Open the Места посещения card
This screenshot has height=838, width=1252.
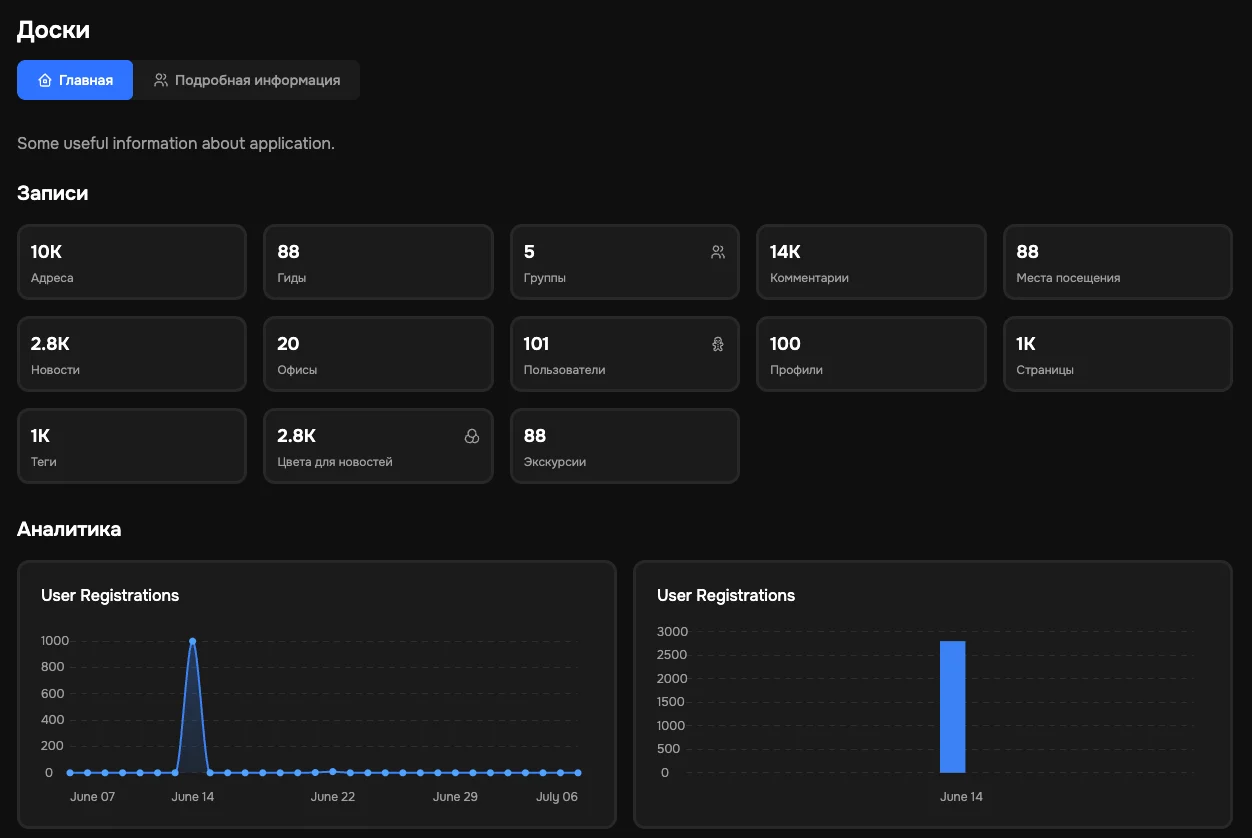pyautogui.click(x=1118, y=262)
